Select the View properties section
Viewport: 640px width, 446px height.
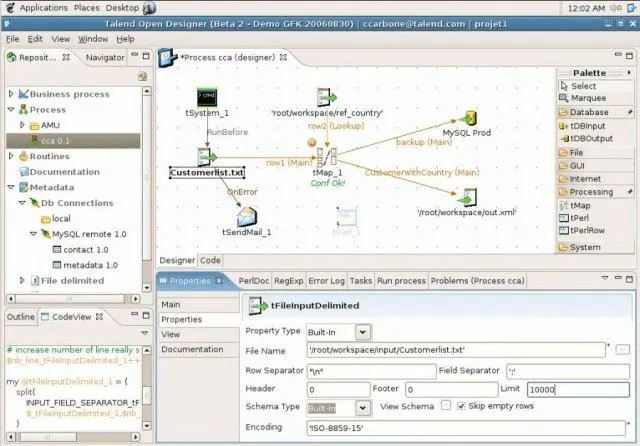[x=199, y=334]
